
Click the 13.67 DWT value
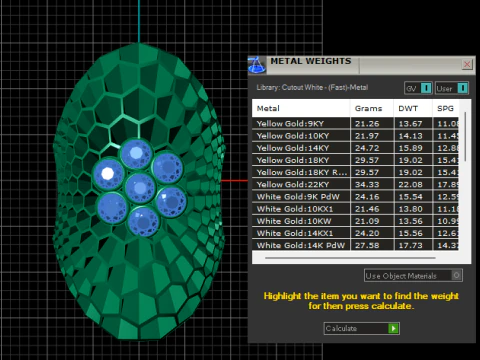click(410, 124)
